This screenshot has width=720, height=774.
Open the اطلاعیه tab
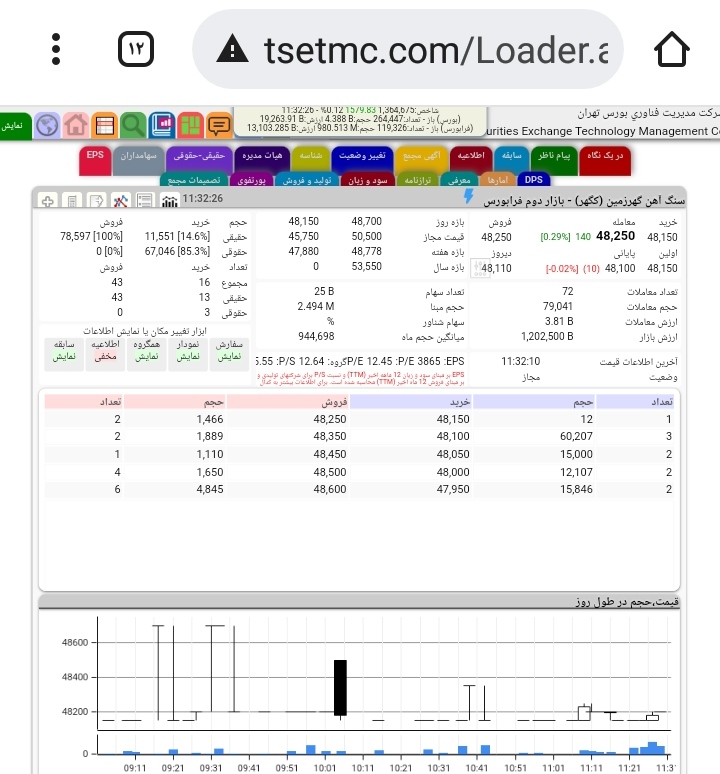point(471,160)
